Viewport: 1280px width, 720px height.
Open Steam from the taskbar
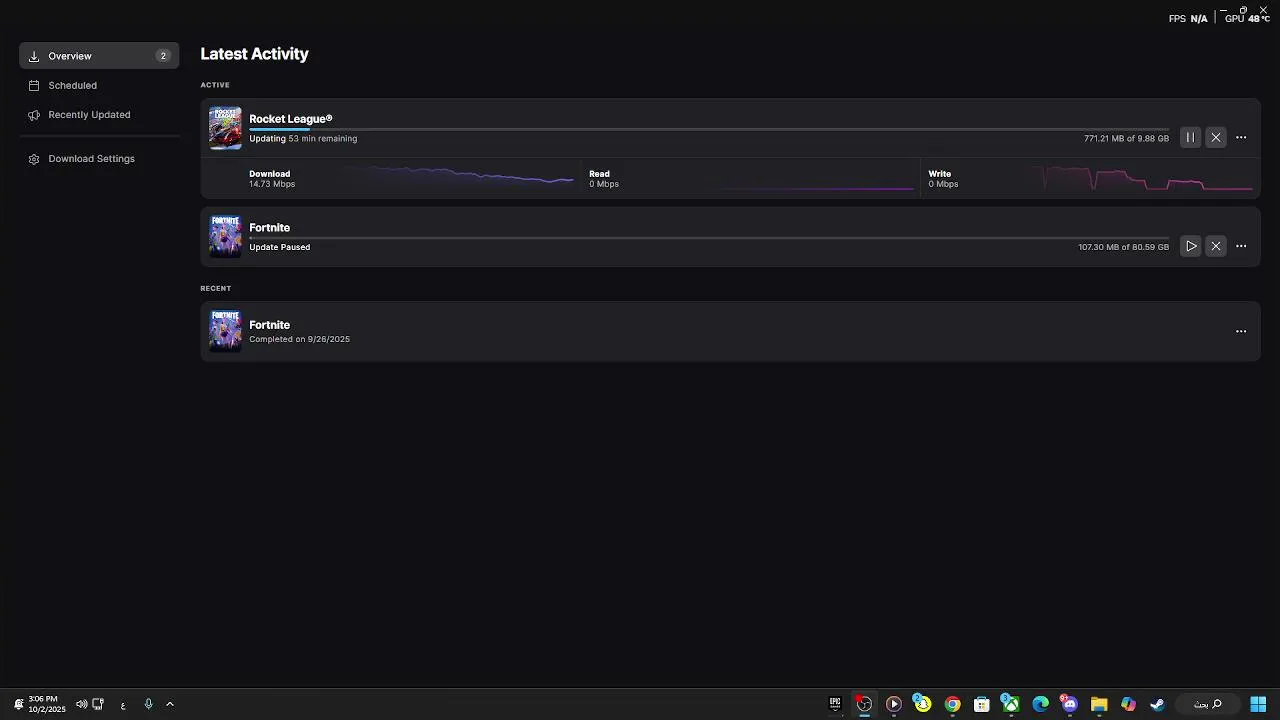(1157, 704)
